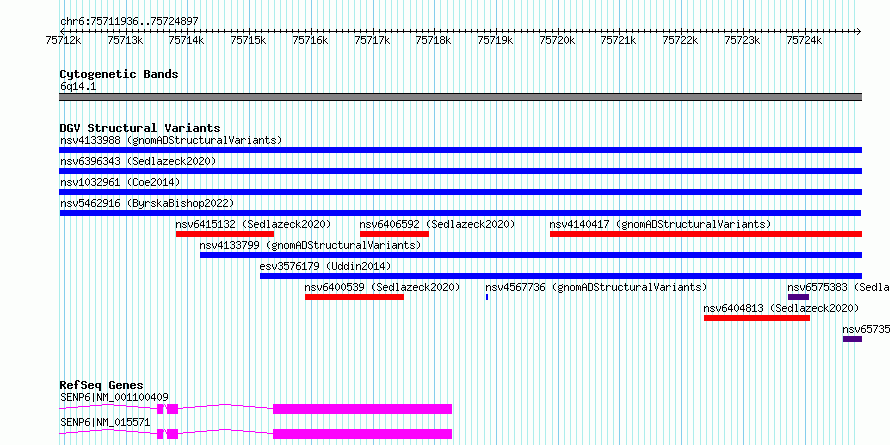Viewport: 890px width, 445px height.
Task: Click the Cytogenetic Bands track title
Action: (119, 74)
